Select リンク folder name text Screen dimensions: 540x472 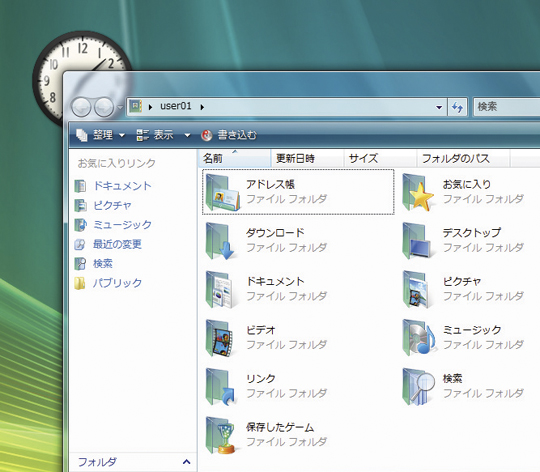[x=261, y=379]
